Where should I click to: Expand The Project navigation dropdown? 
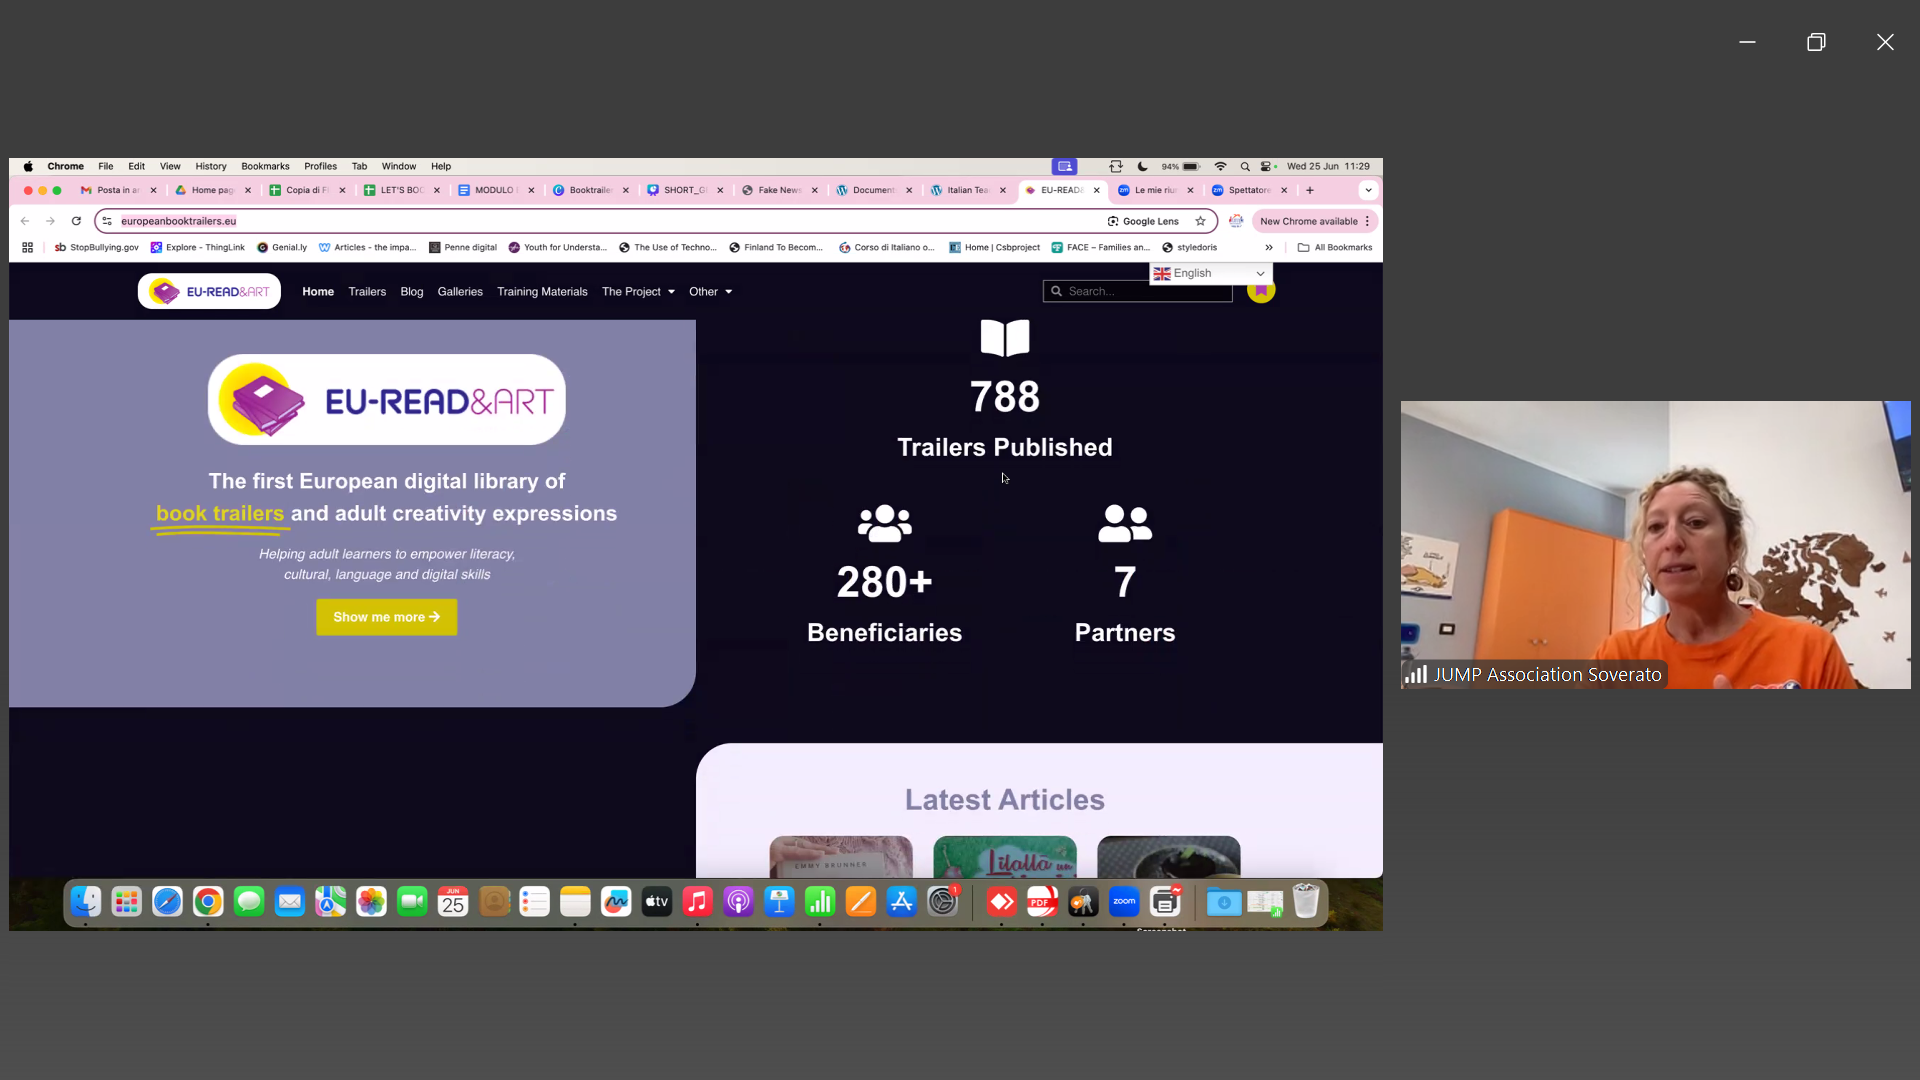pyautogui.click(x=638, y=292)
